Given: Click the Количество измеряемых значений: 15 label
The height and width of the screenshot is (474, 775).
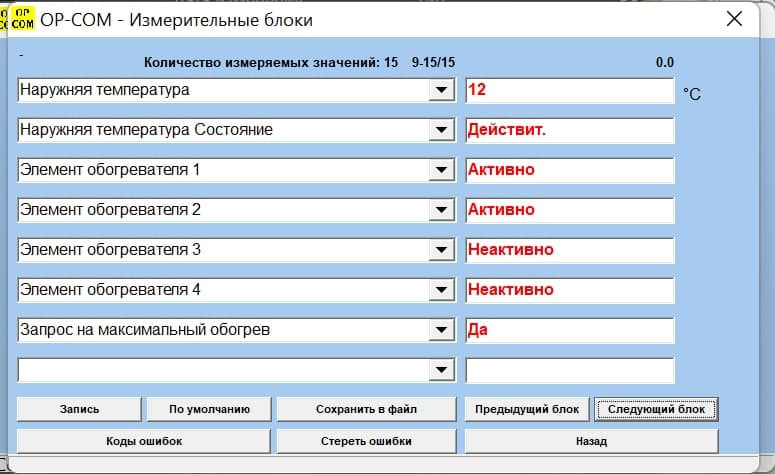Looking at the screenshot, I should tap(271, 63).
